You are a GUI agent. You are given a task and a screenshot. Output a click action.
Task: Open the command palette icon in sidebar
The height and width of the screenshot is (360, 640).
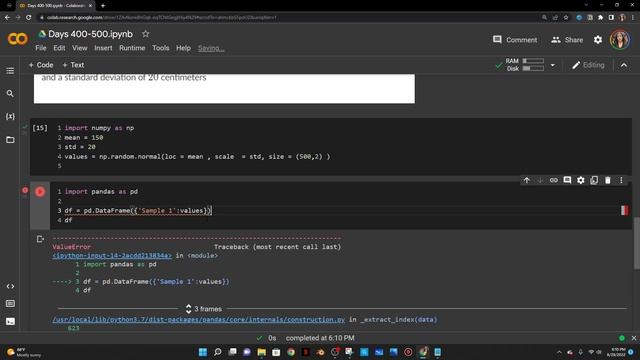(10, 304)
